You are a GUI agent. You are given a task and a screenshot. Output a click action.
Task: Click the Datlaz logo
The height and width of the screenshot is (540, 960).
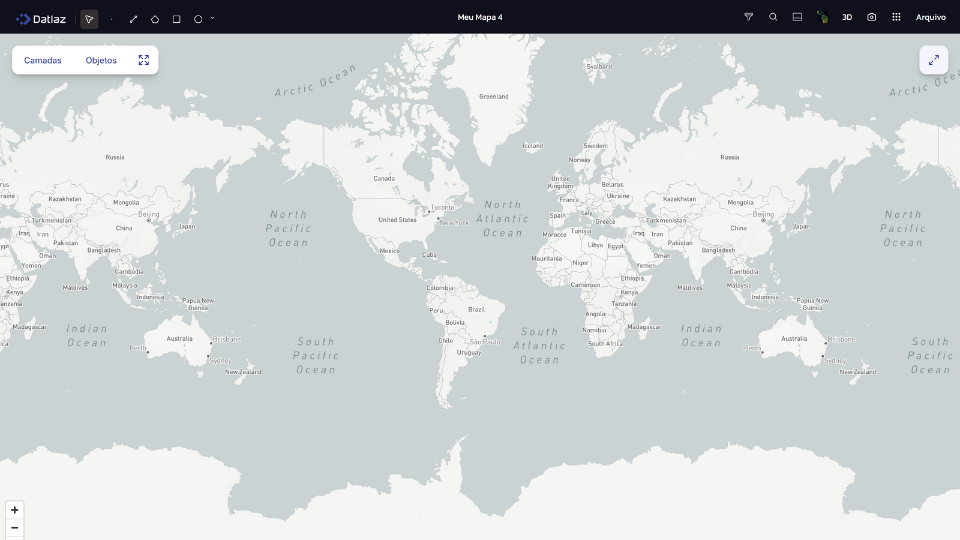[x=40, y=19]
